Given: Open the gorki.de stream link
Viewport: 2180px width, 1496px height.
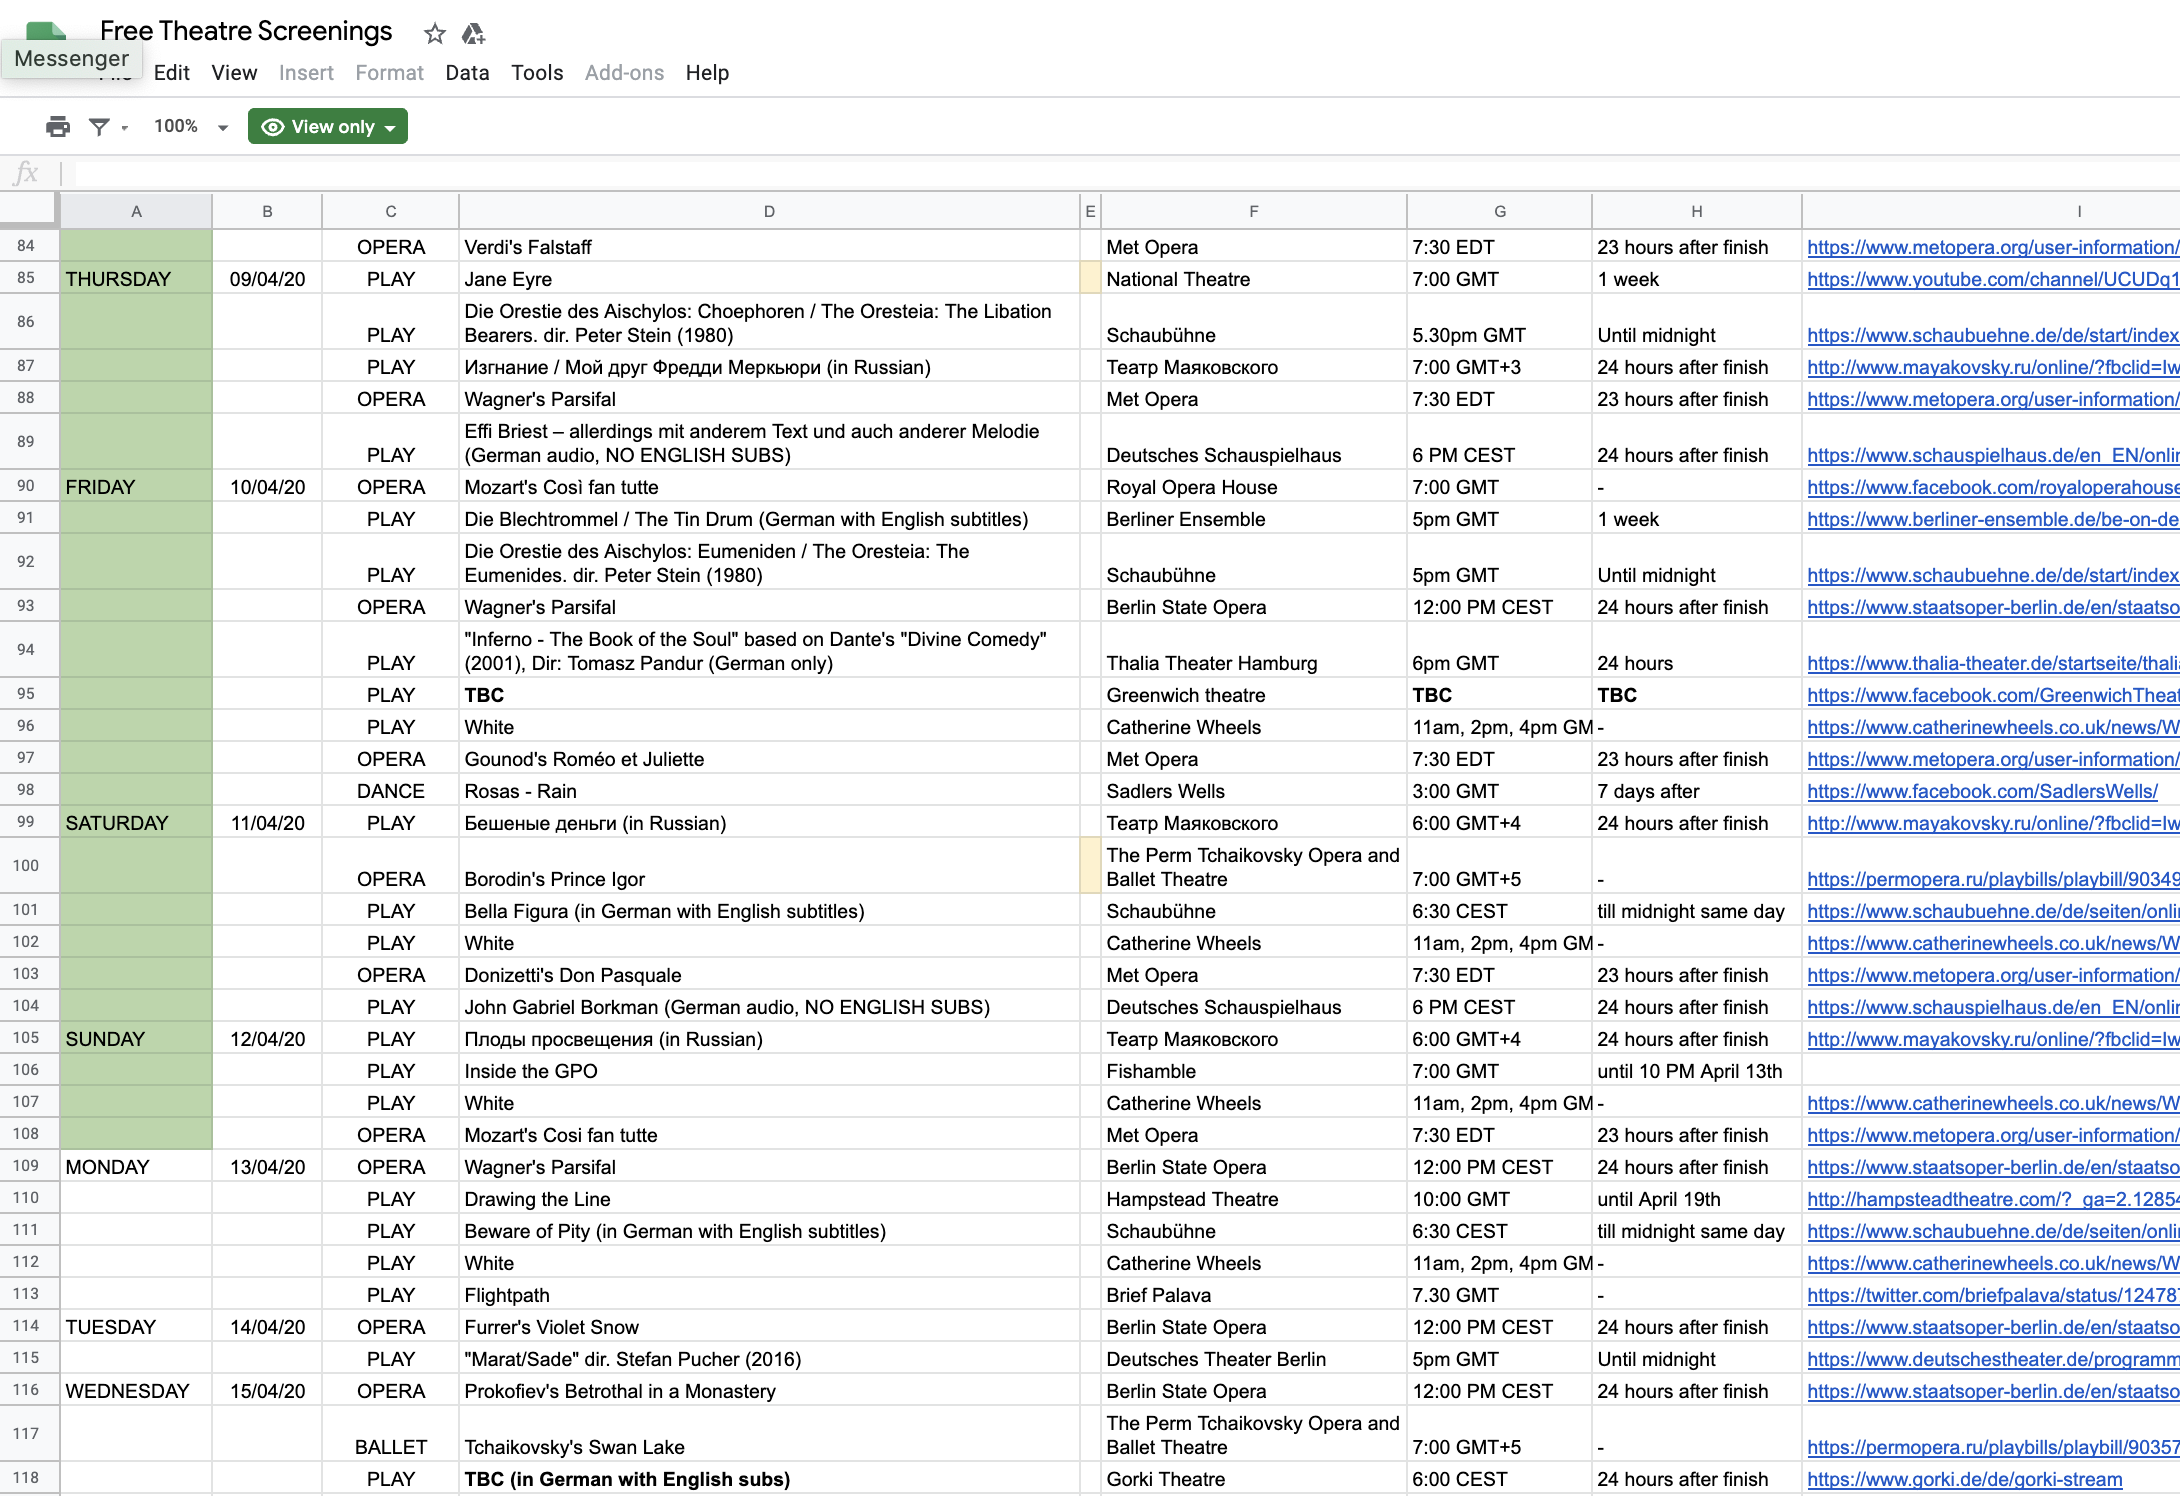Looking at the screenshot, I should point(1964,1479).
